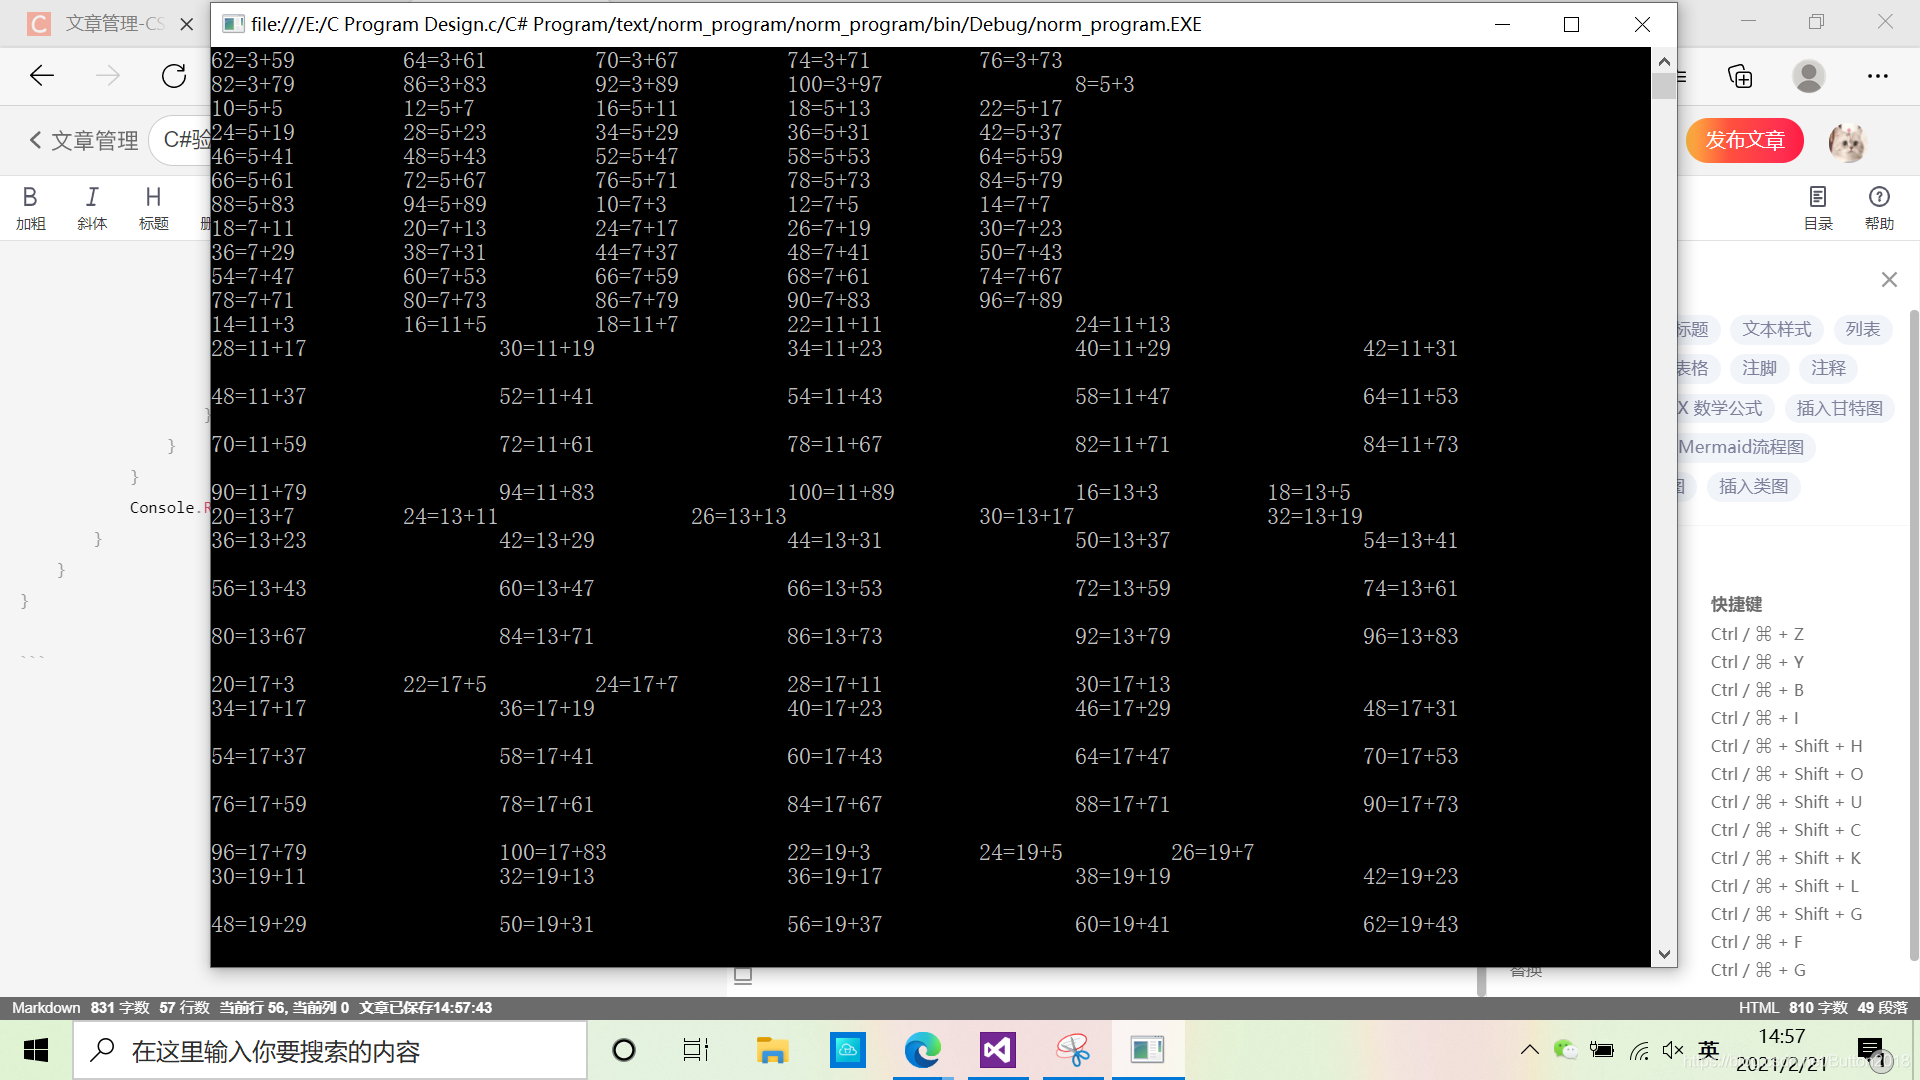Image resolution: width=1920 pixels, height=1080 pixels.
Task: Click the browser forward arrow
Action: (x=108, y=76)
